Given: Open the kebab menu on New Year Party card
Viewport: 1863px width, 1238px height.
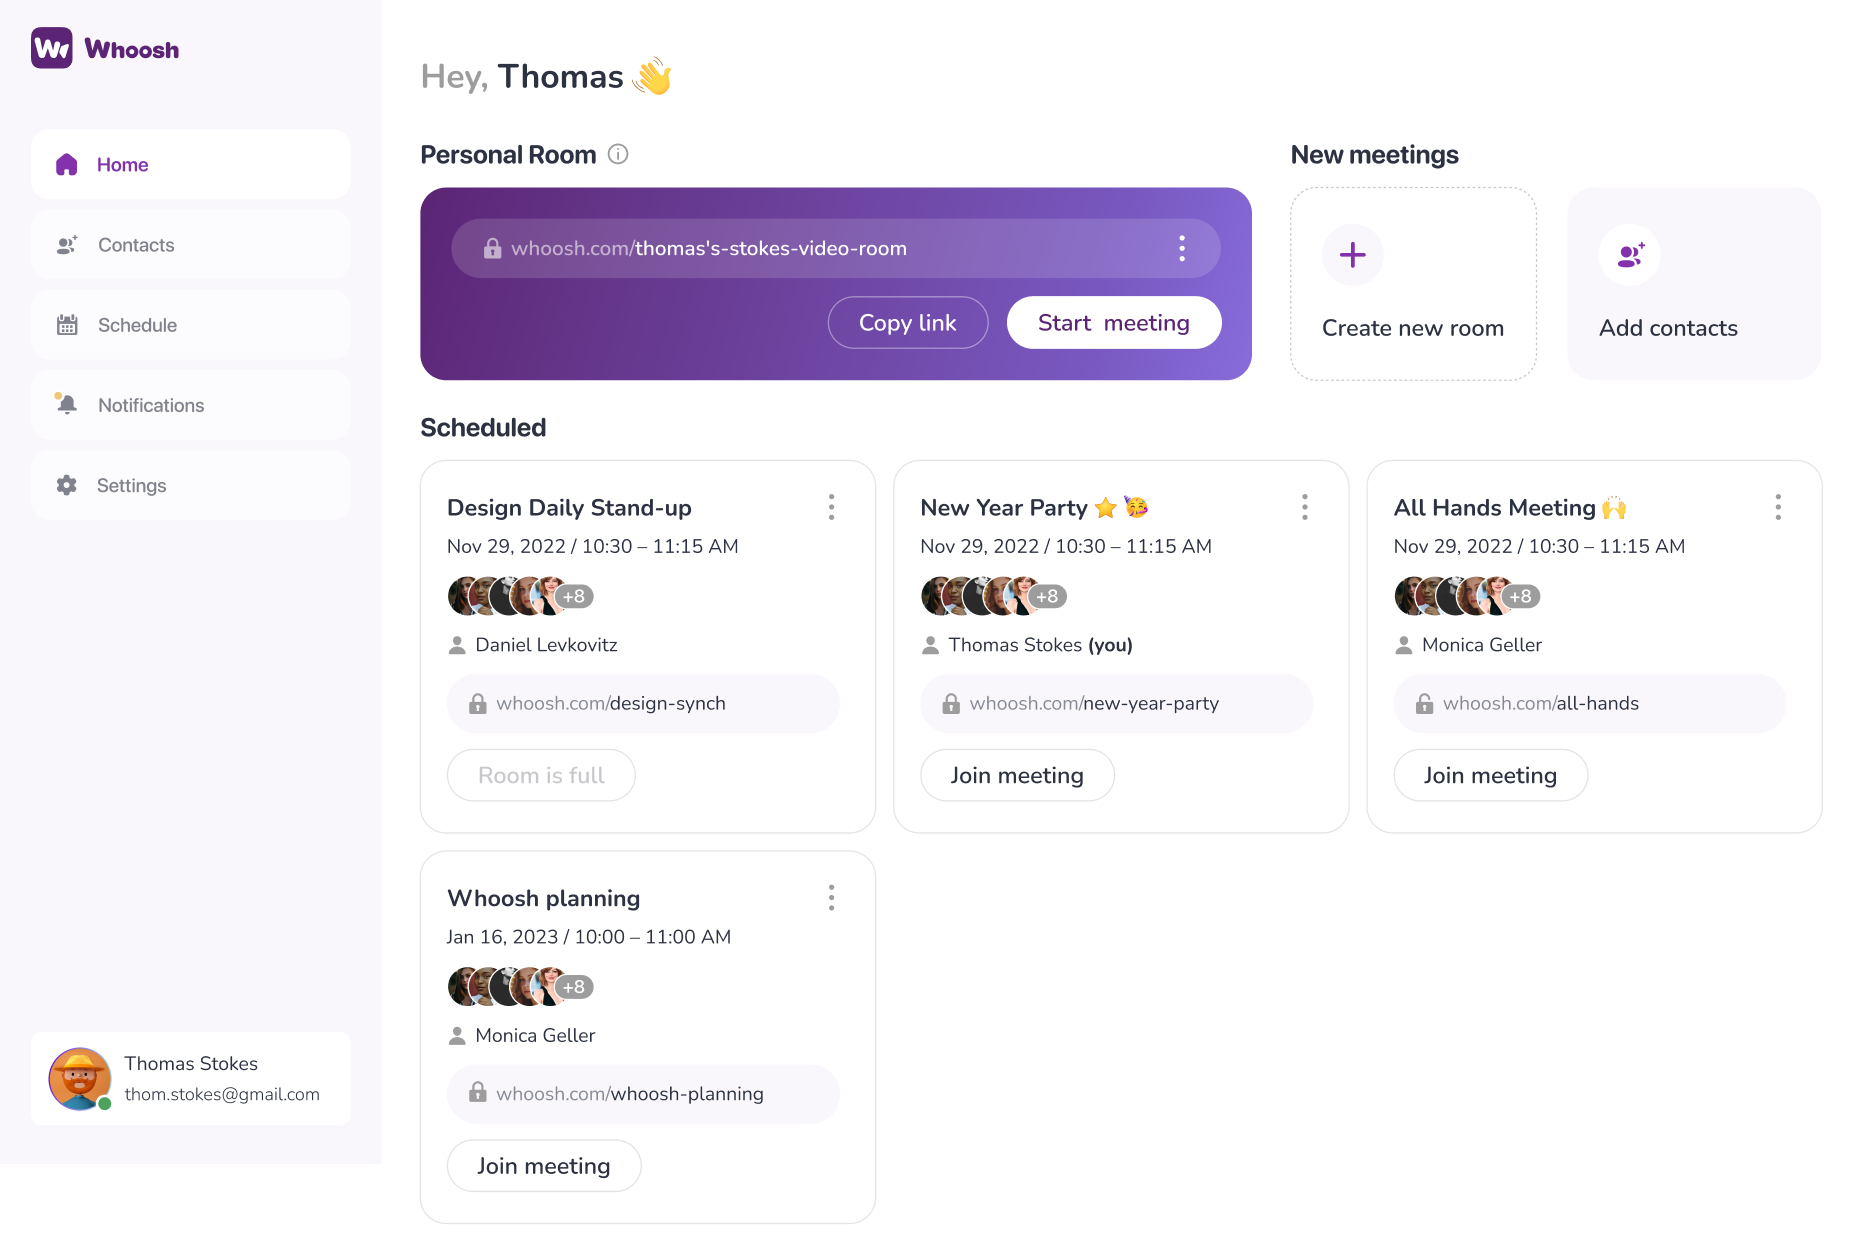Looking at the screenshot, I should tap(1304, 507).
